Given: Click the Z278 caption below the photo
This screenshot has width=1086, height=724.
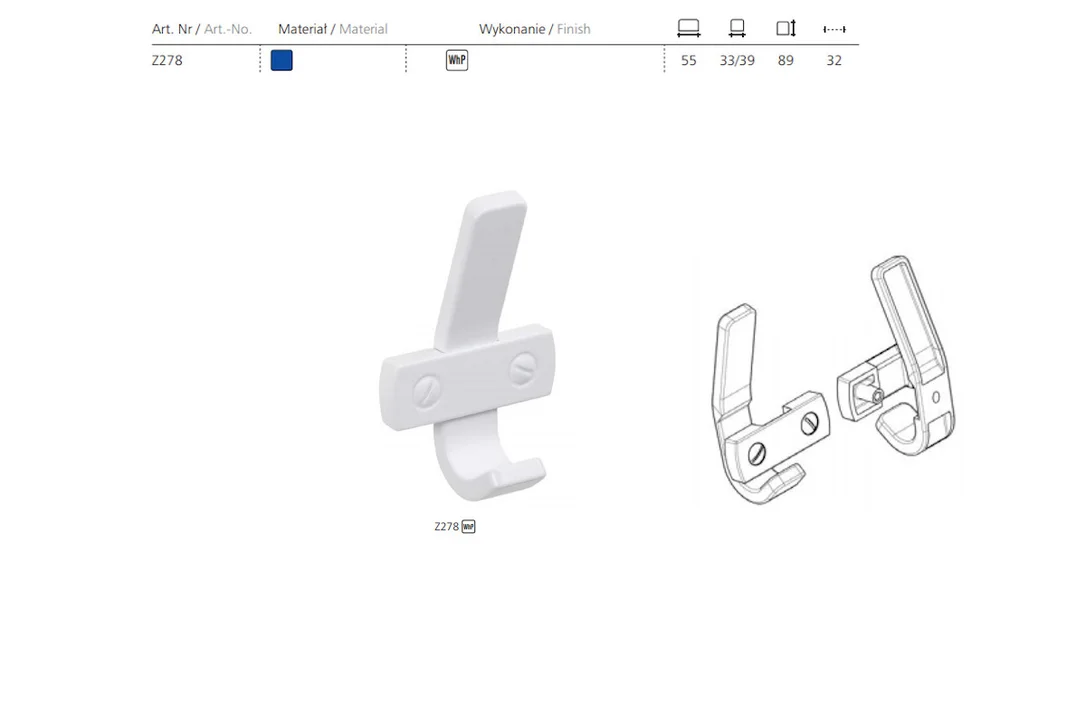Looking at the screenshot, I should point(446,527).
